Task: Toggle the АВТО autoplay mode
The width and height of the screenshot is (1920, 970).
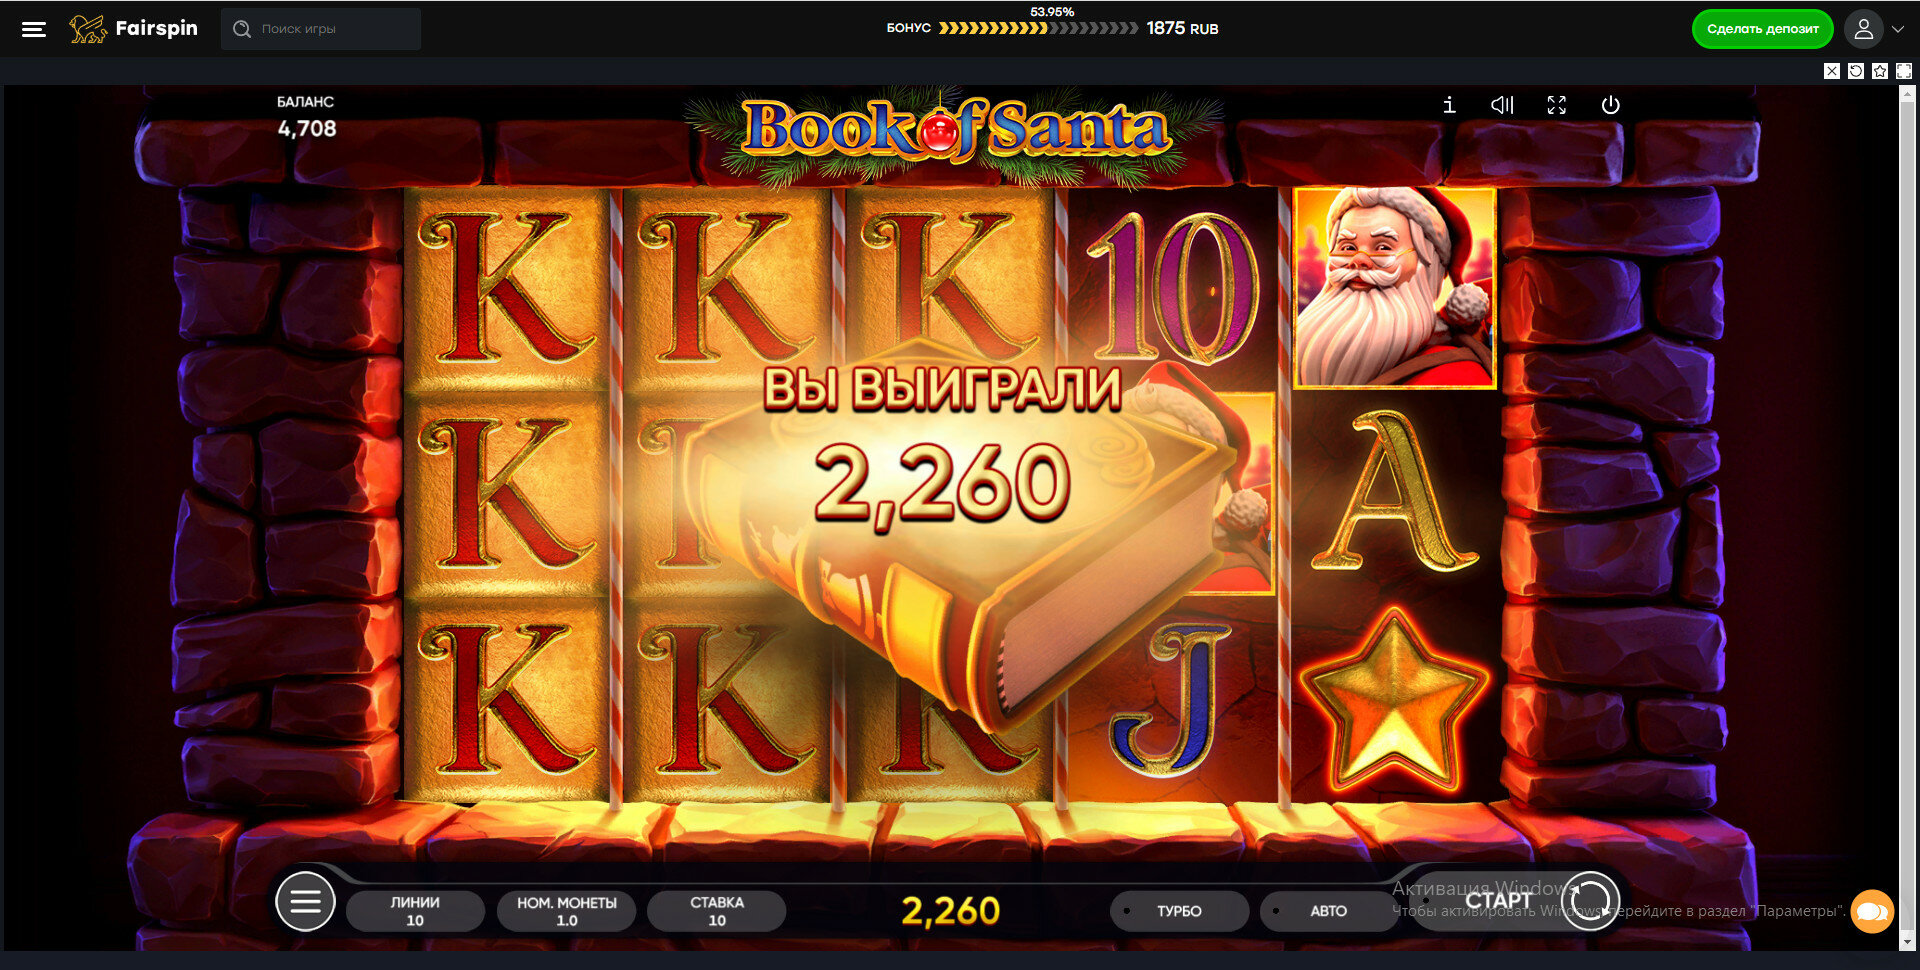Action: [1328, 911]
